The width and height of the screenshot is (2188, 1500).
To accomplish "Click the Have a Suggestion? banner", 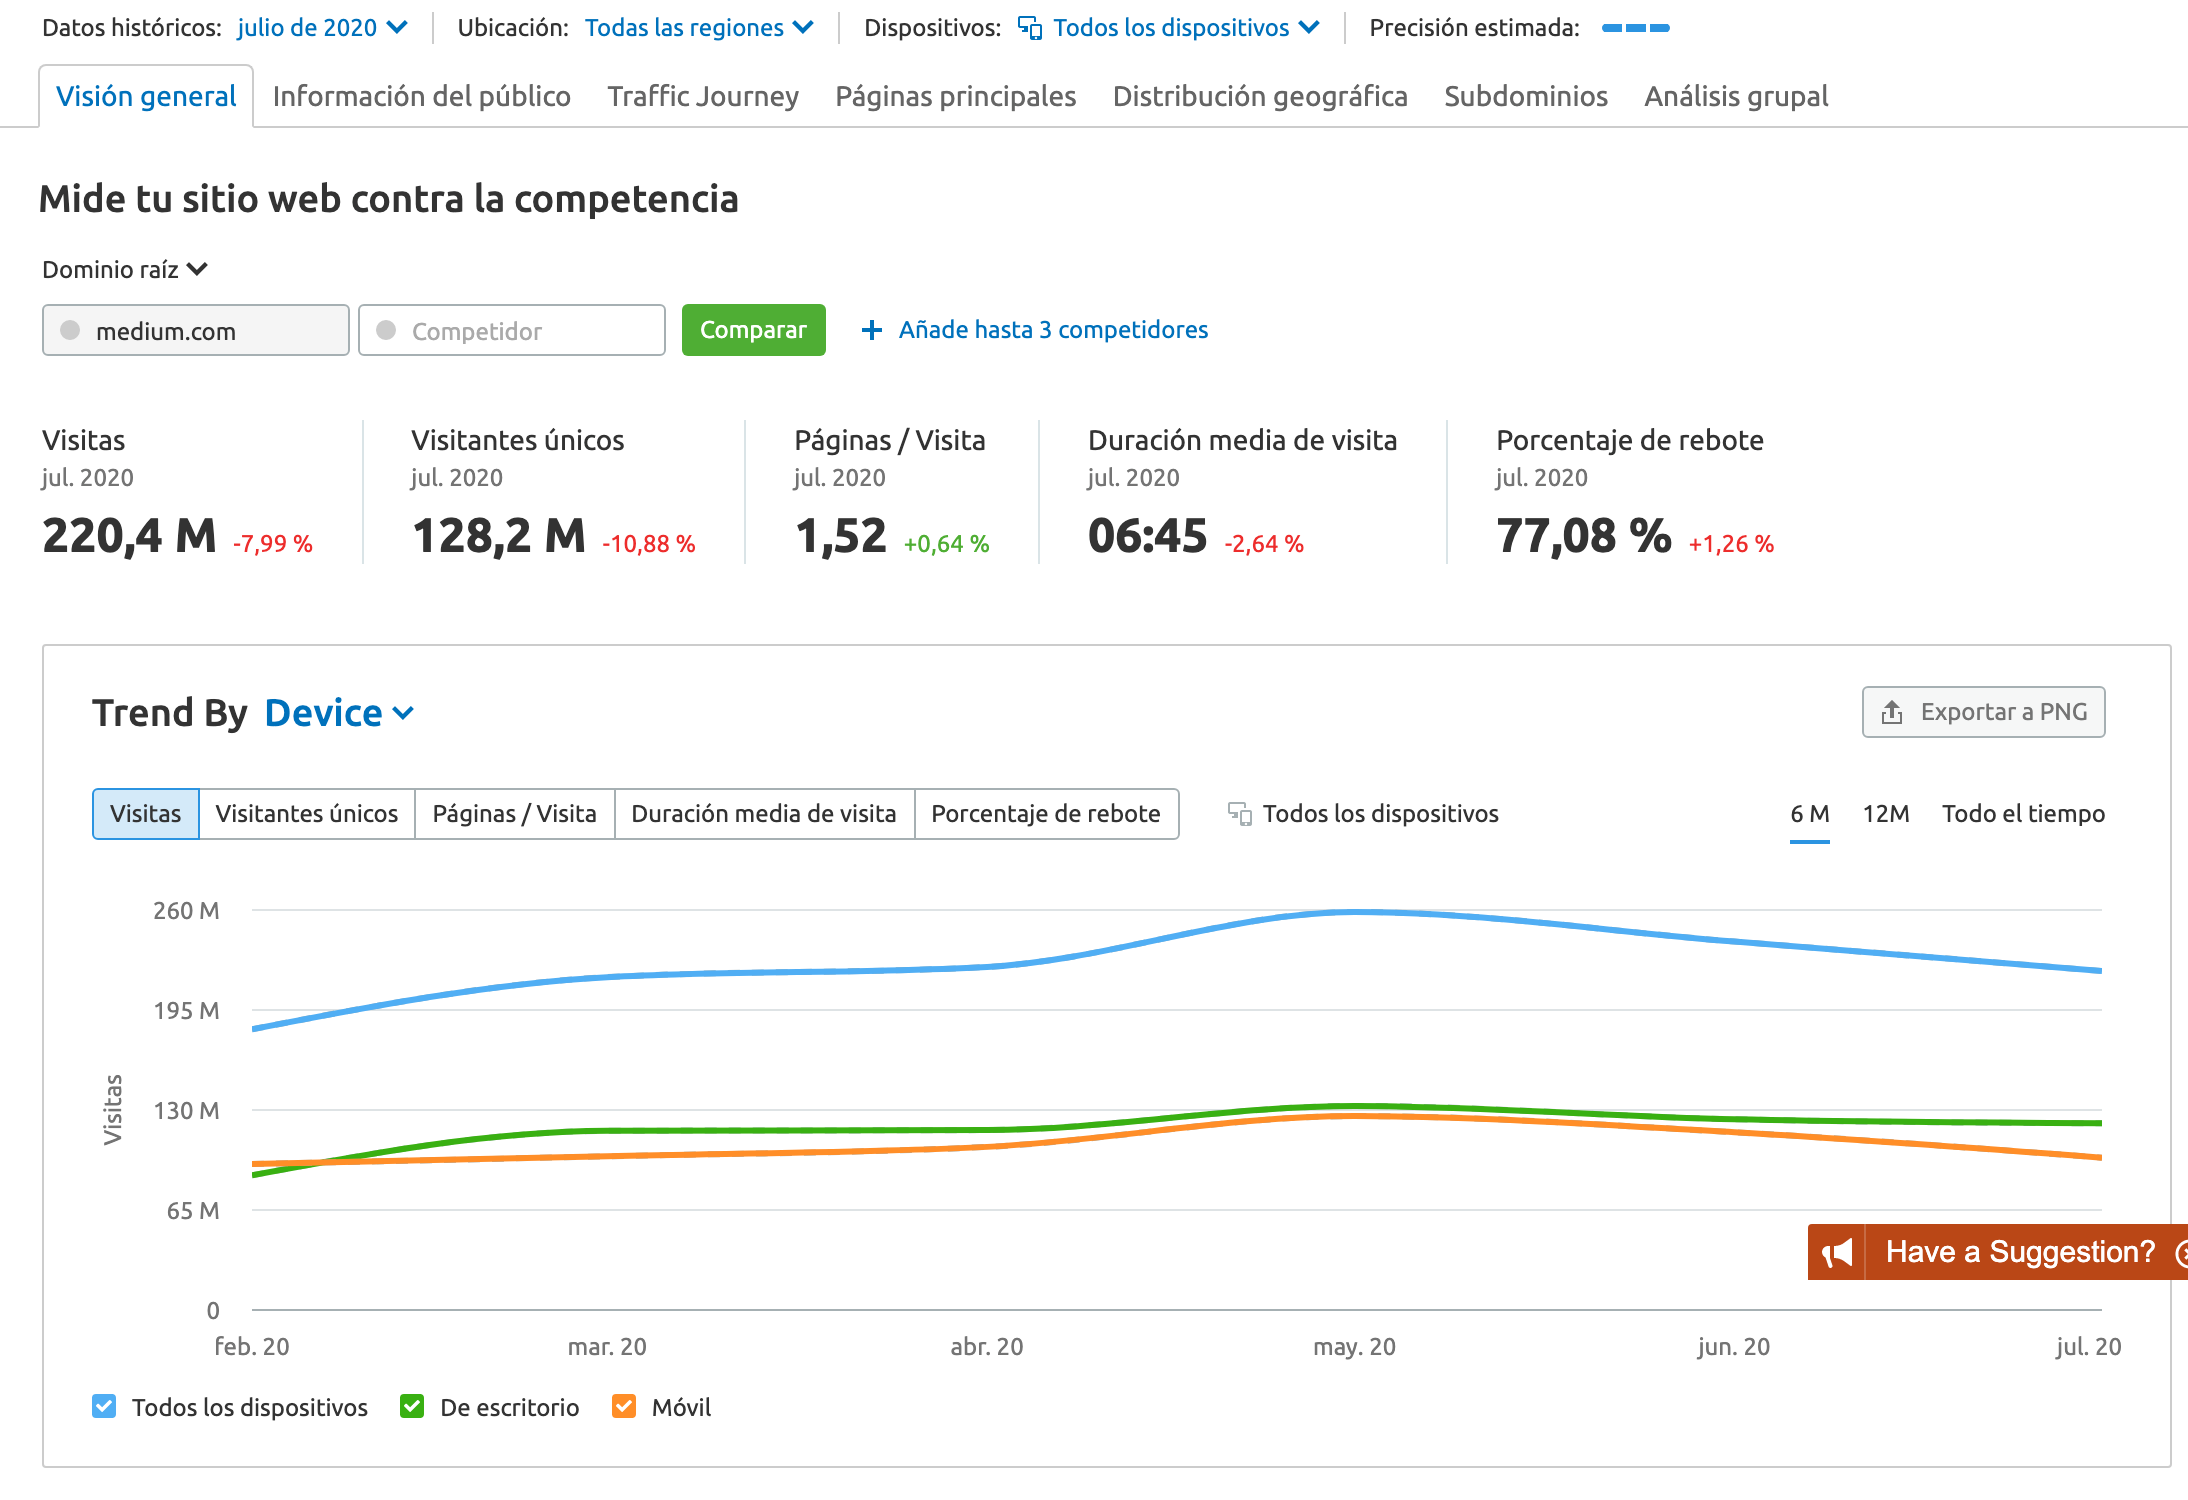I will click(x=1998, y=1252).
